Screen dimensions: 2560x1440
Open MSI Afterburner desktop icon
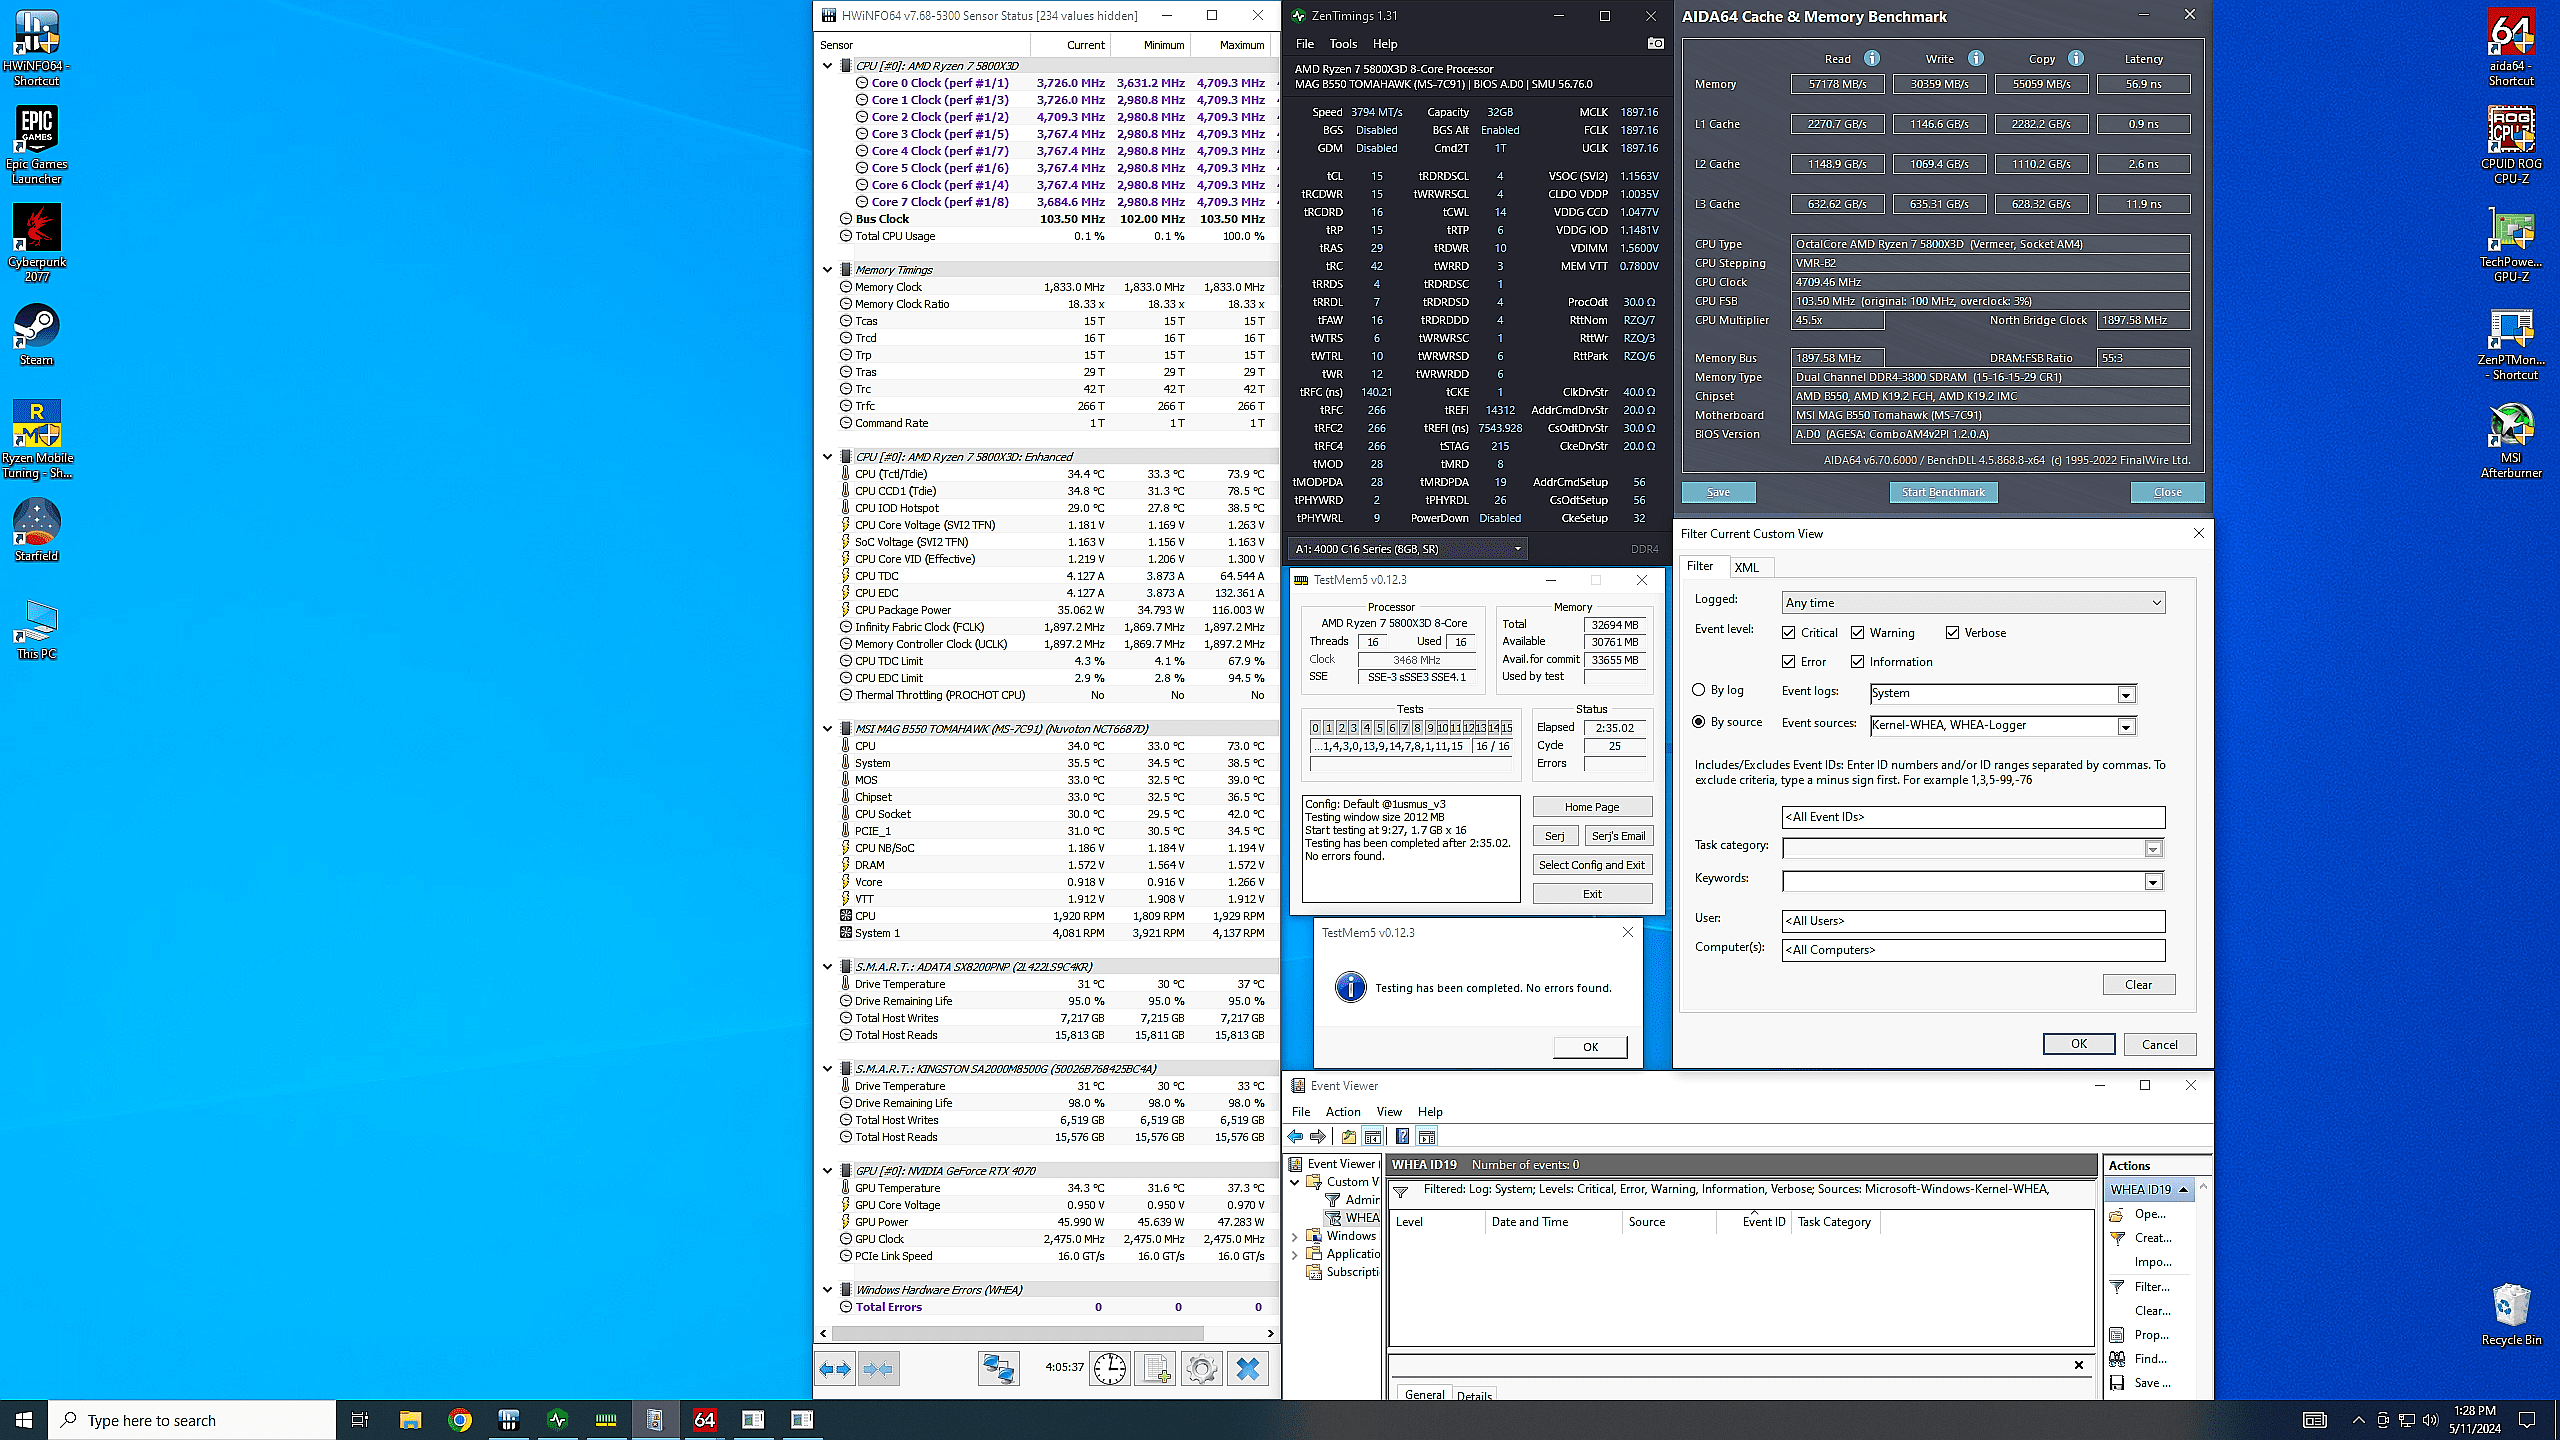(x=2511, y=441)
